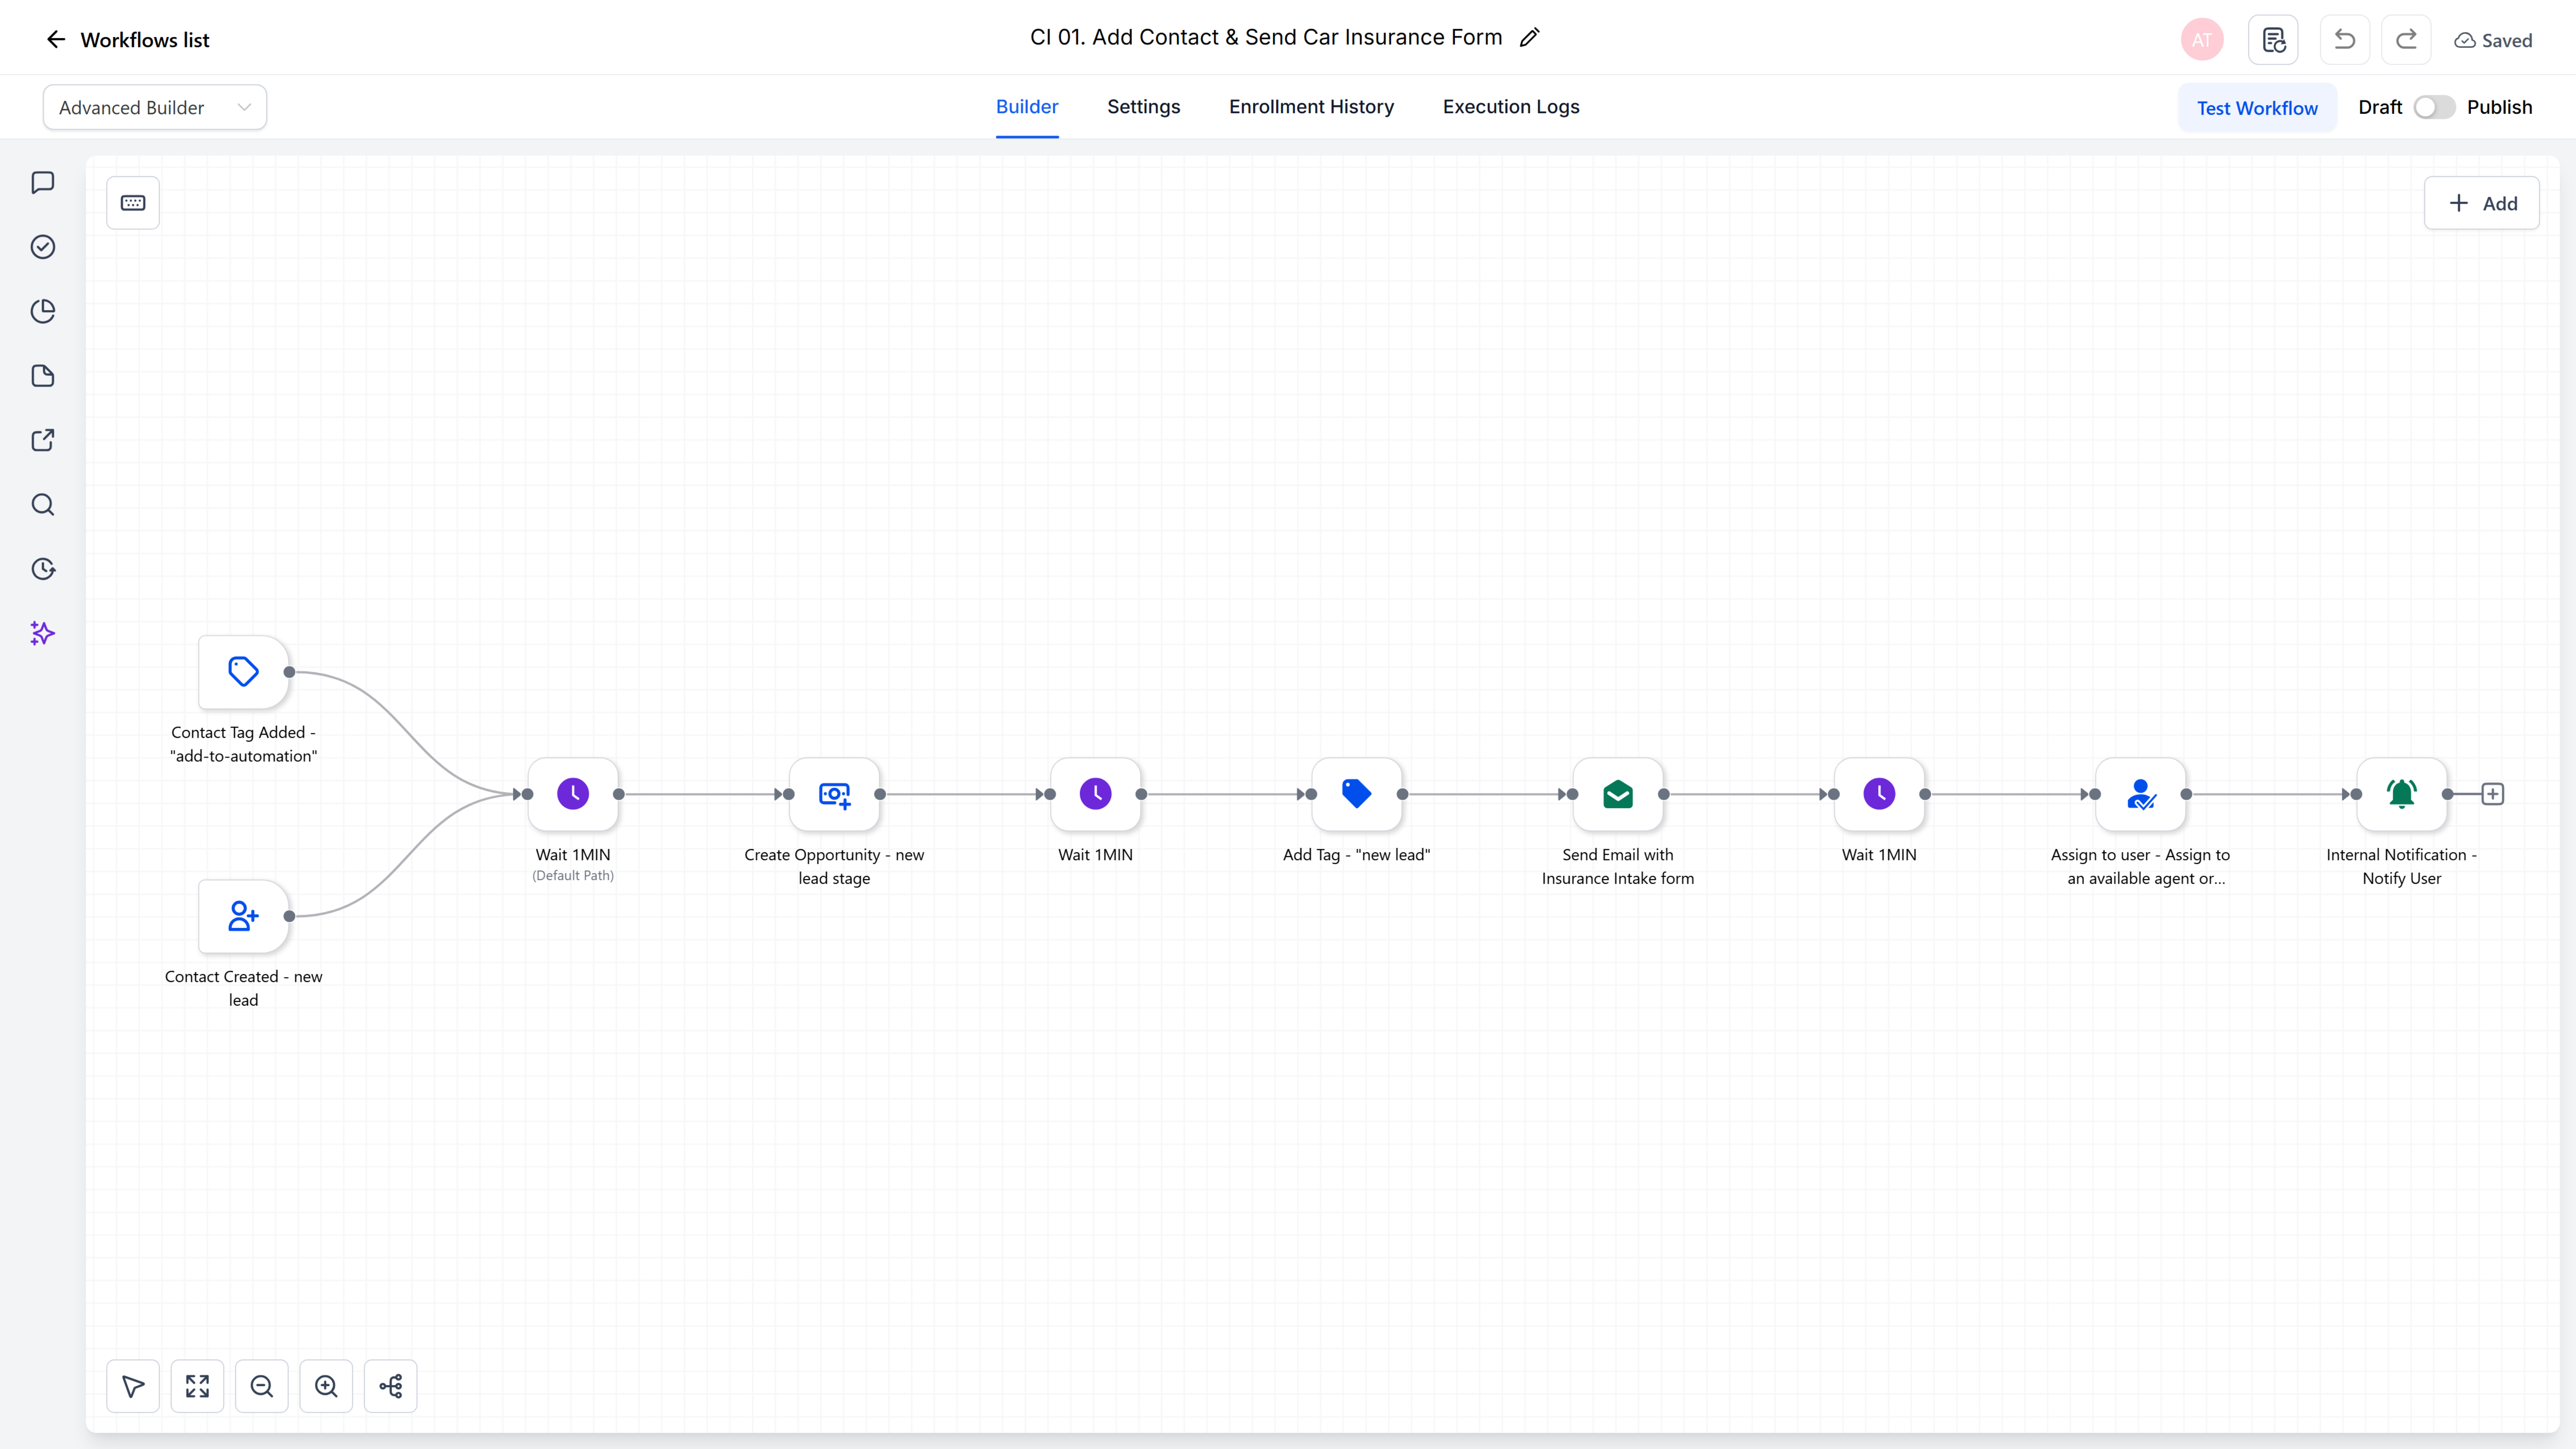Viewport: 2576px width, 1449px height.
Task: Undo the last change
Action: click(2345, 40)
